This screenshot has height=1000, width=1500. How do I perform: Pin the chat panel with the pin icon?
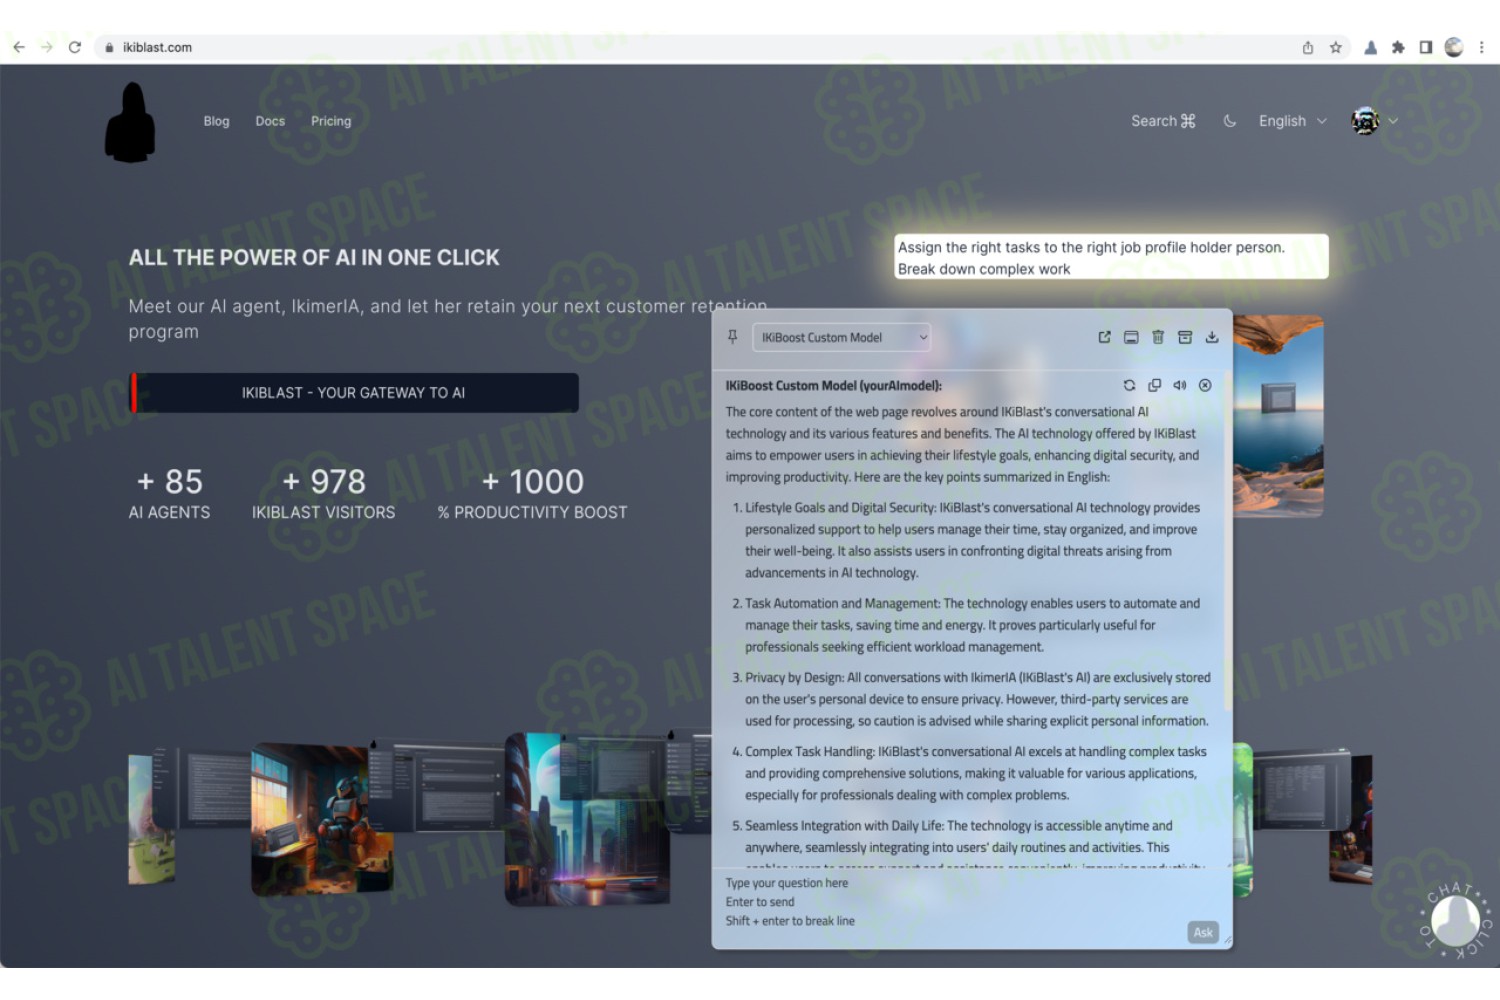(733, 337)
